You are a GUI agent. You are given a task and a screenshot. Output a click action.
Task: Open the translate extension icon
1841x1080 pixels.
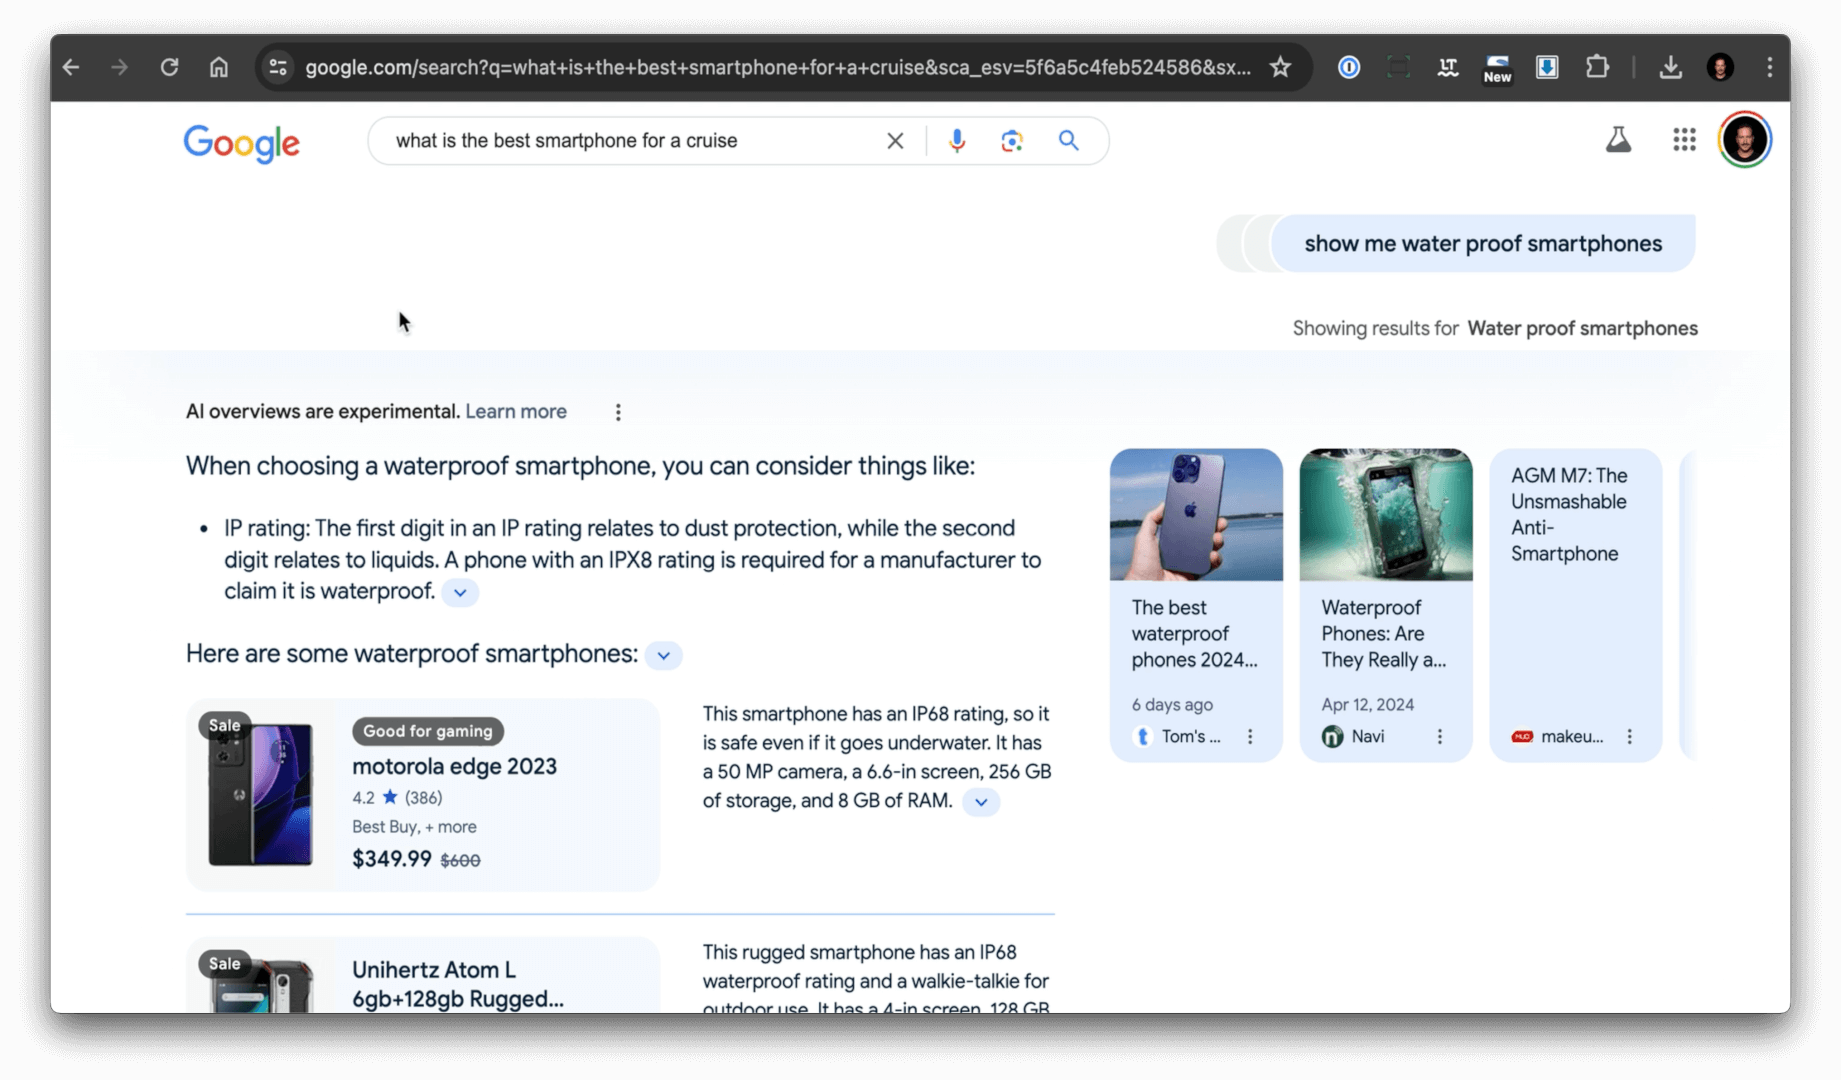click(x=1447, y=67)
